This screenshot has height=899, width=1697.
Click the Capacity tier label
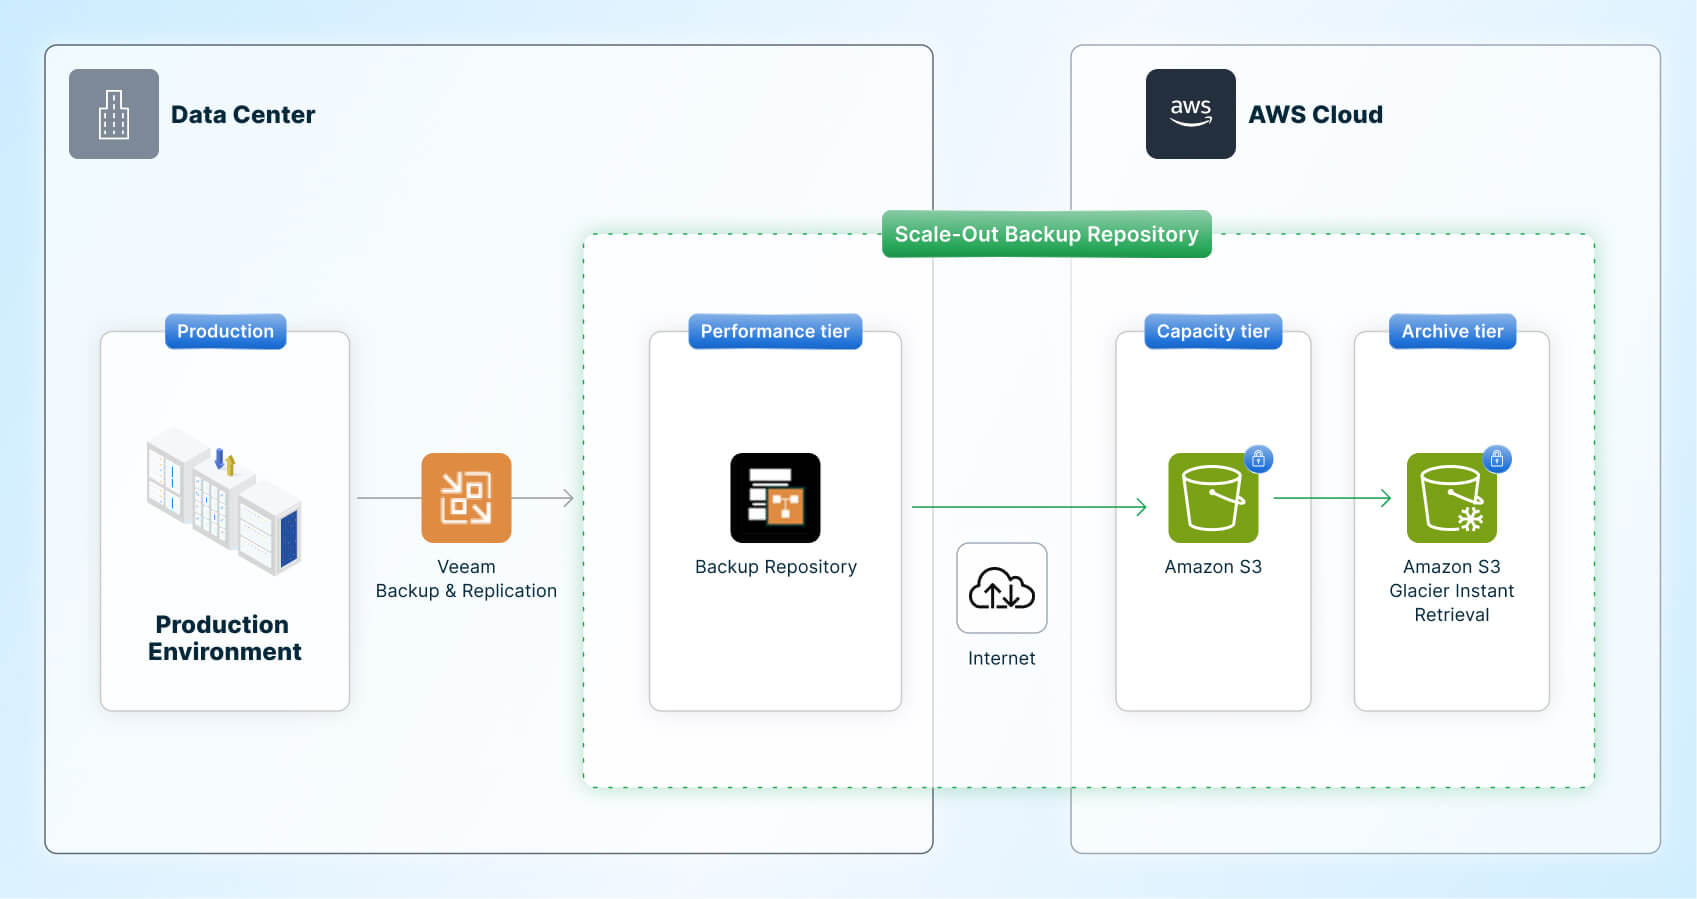[x=1213, y=331]
